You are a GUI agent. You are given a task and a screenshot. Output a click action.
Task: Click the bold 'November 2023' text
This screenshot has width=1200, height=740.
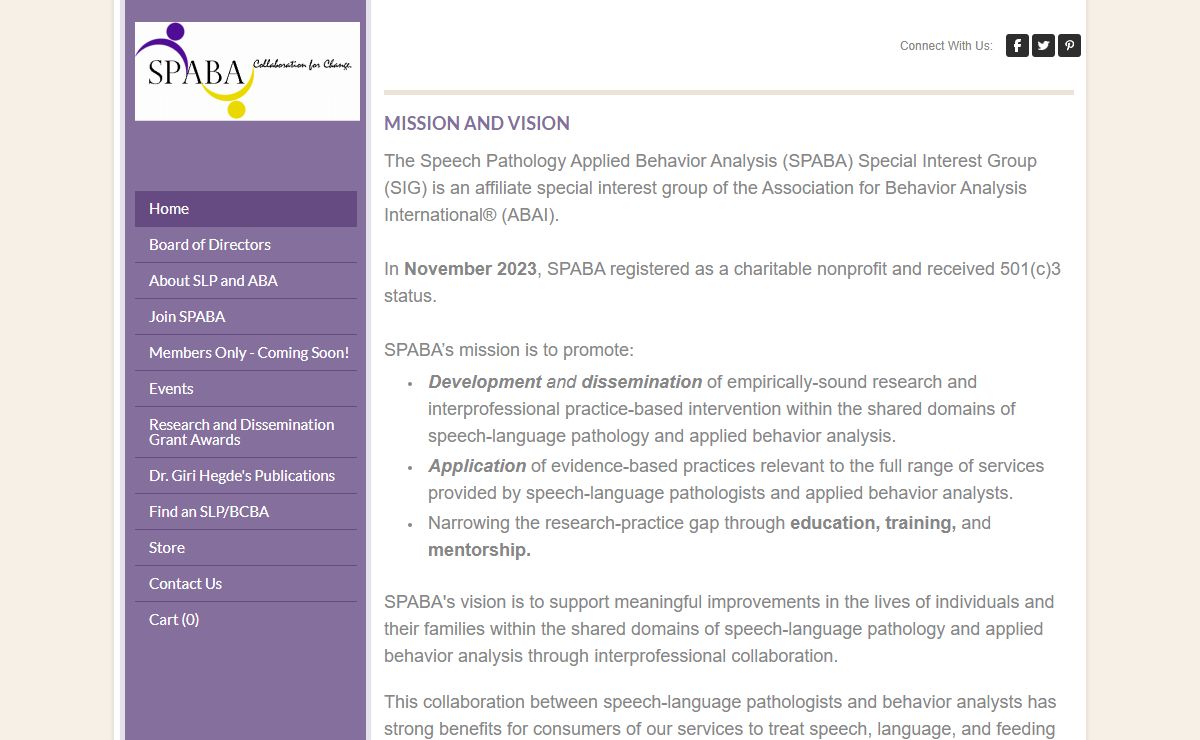(x=470, y=269)
